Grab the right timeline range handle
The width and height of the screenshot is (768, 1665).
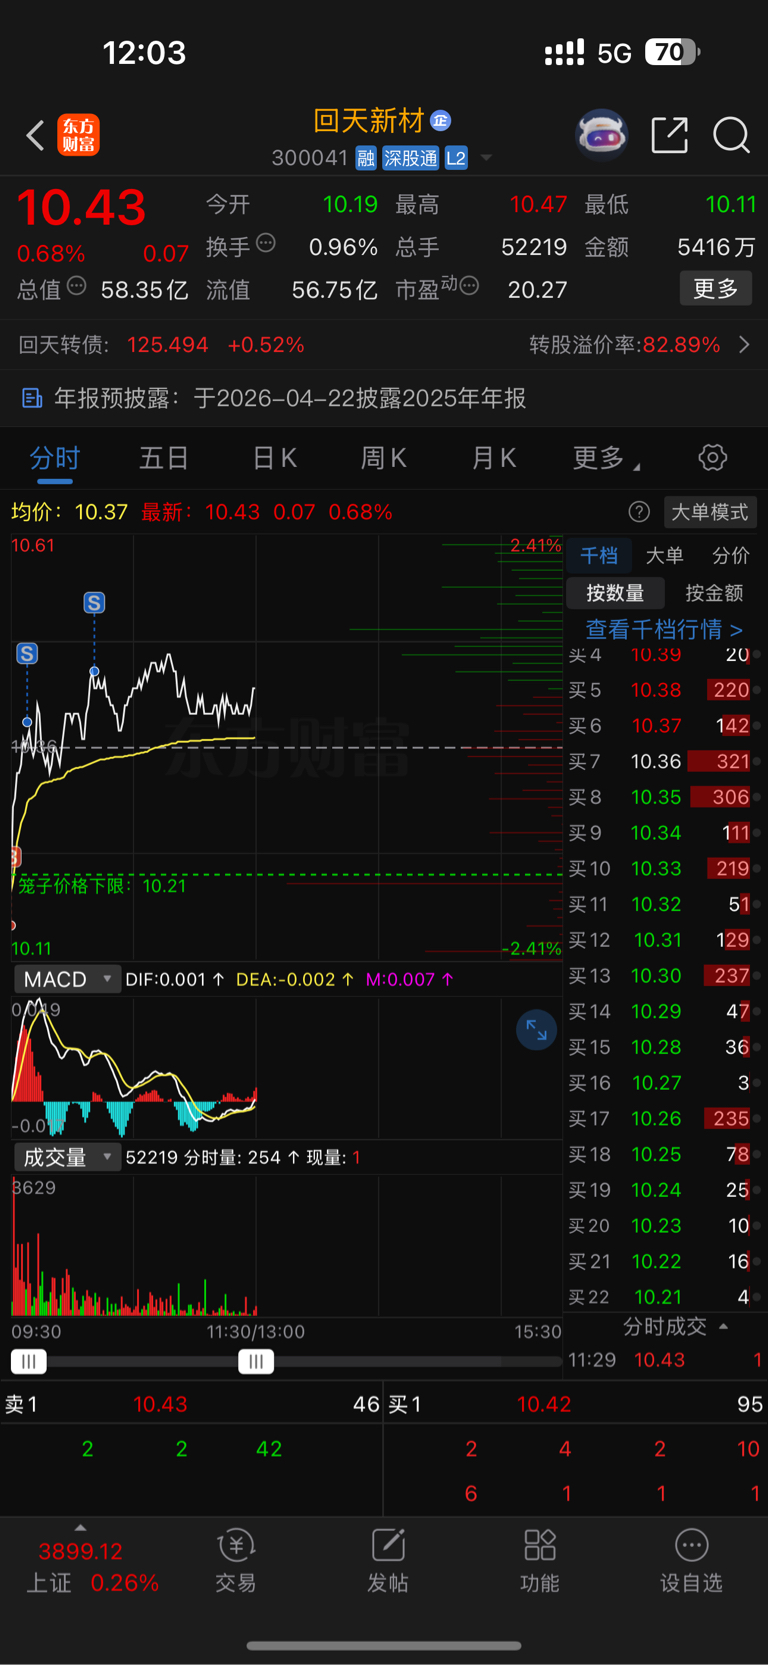coord(256,1361)
